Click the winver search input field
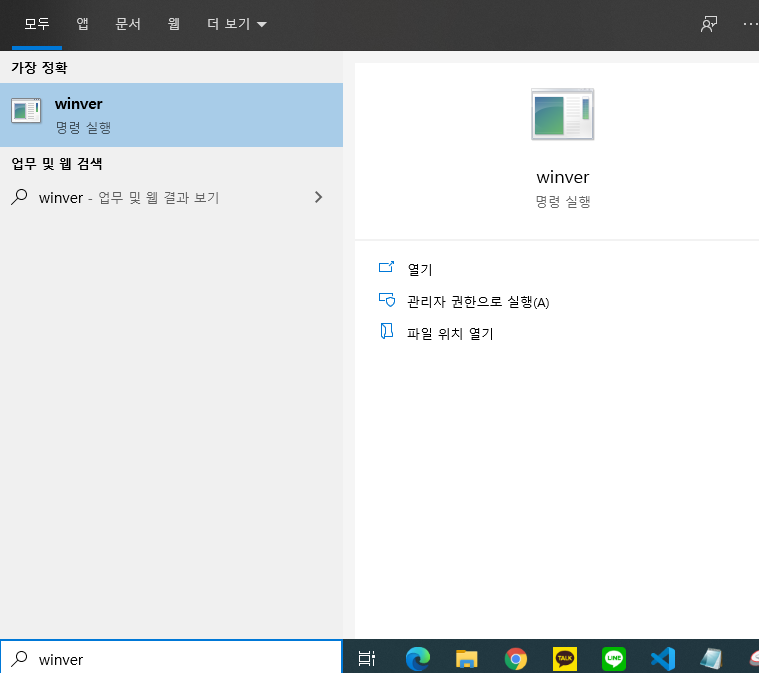Screen dimensions: 759x673 [x=171, y=658]
